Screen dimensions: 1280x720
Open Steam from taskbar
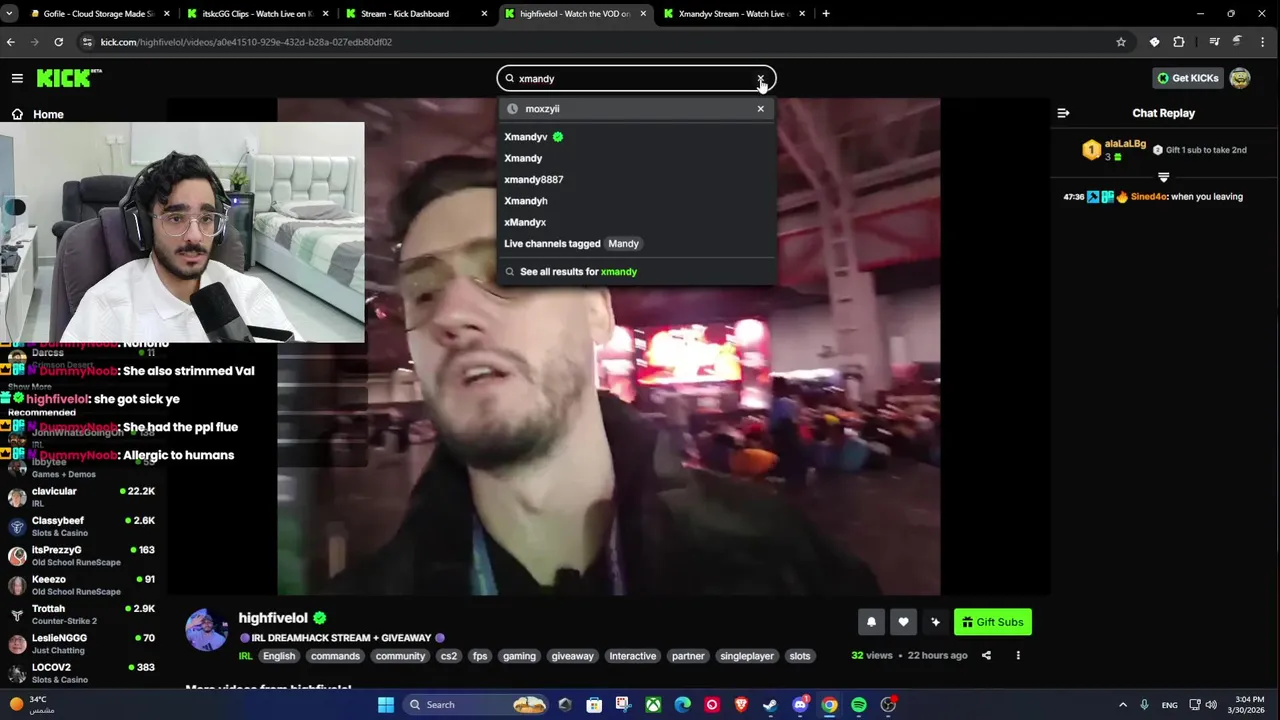pos(770,705)
